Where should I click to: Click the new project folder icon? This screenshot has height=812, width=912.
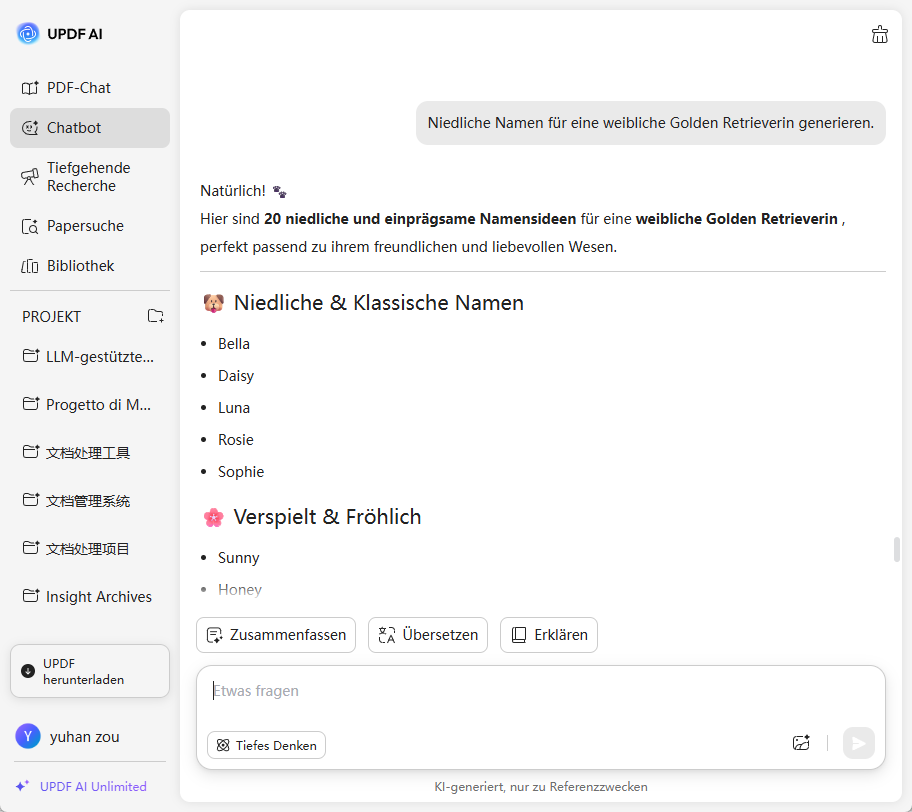[156, 316]
